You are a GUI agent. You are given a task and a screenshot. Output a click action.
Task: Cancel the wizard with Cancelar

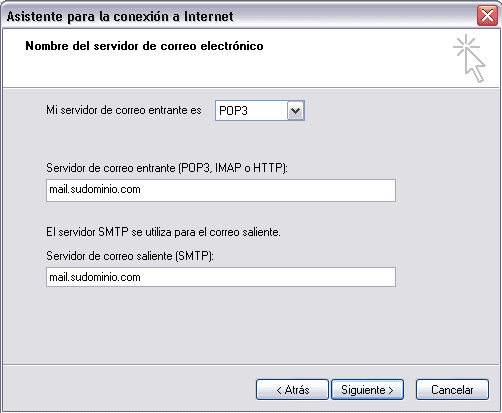[x=452, y=389]
